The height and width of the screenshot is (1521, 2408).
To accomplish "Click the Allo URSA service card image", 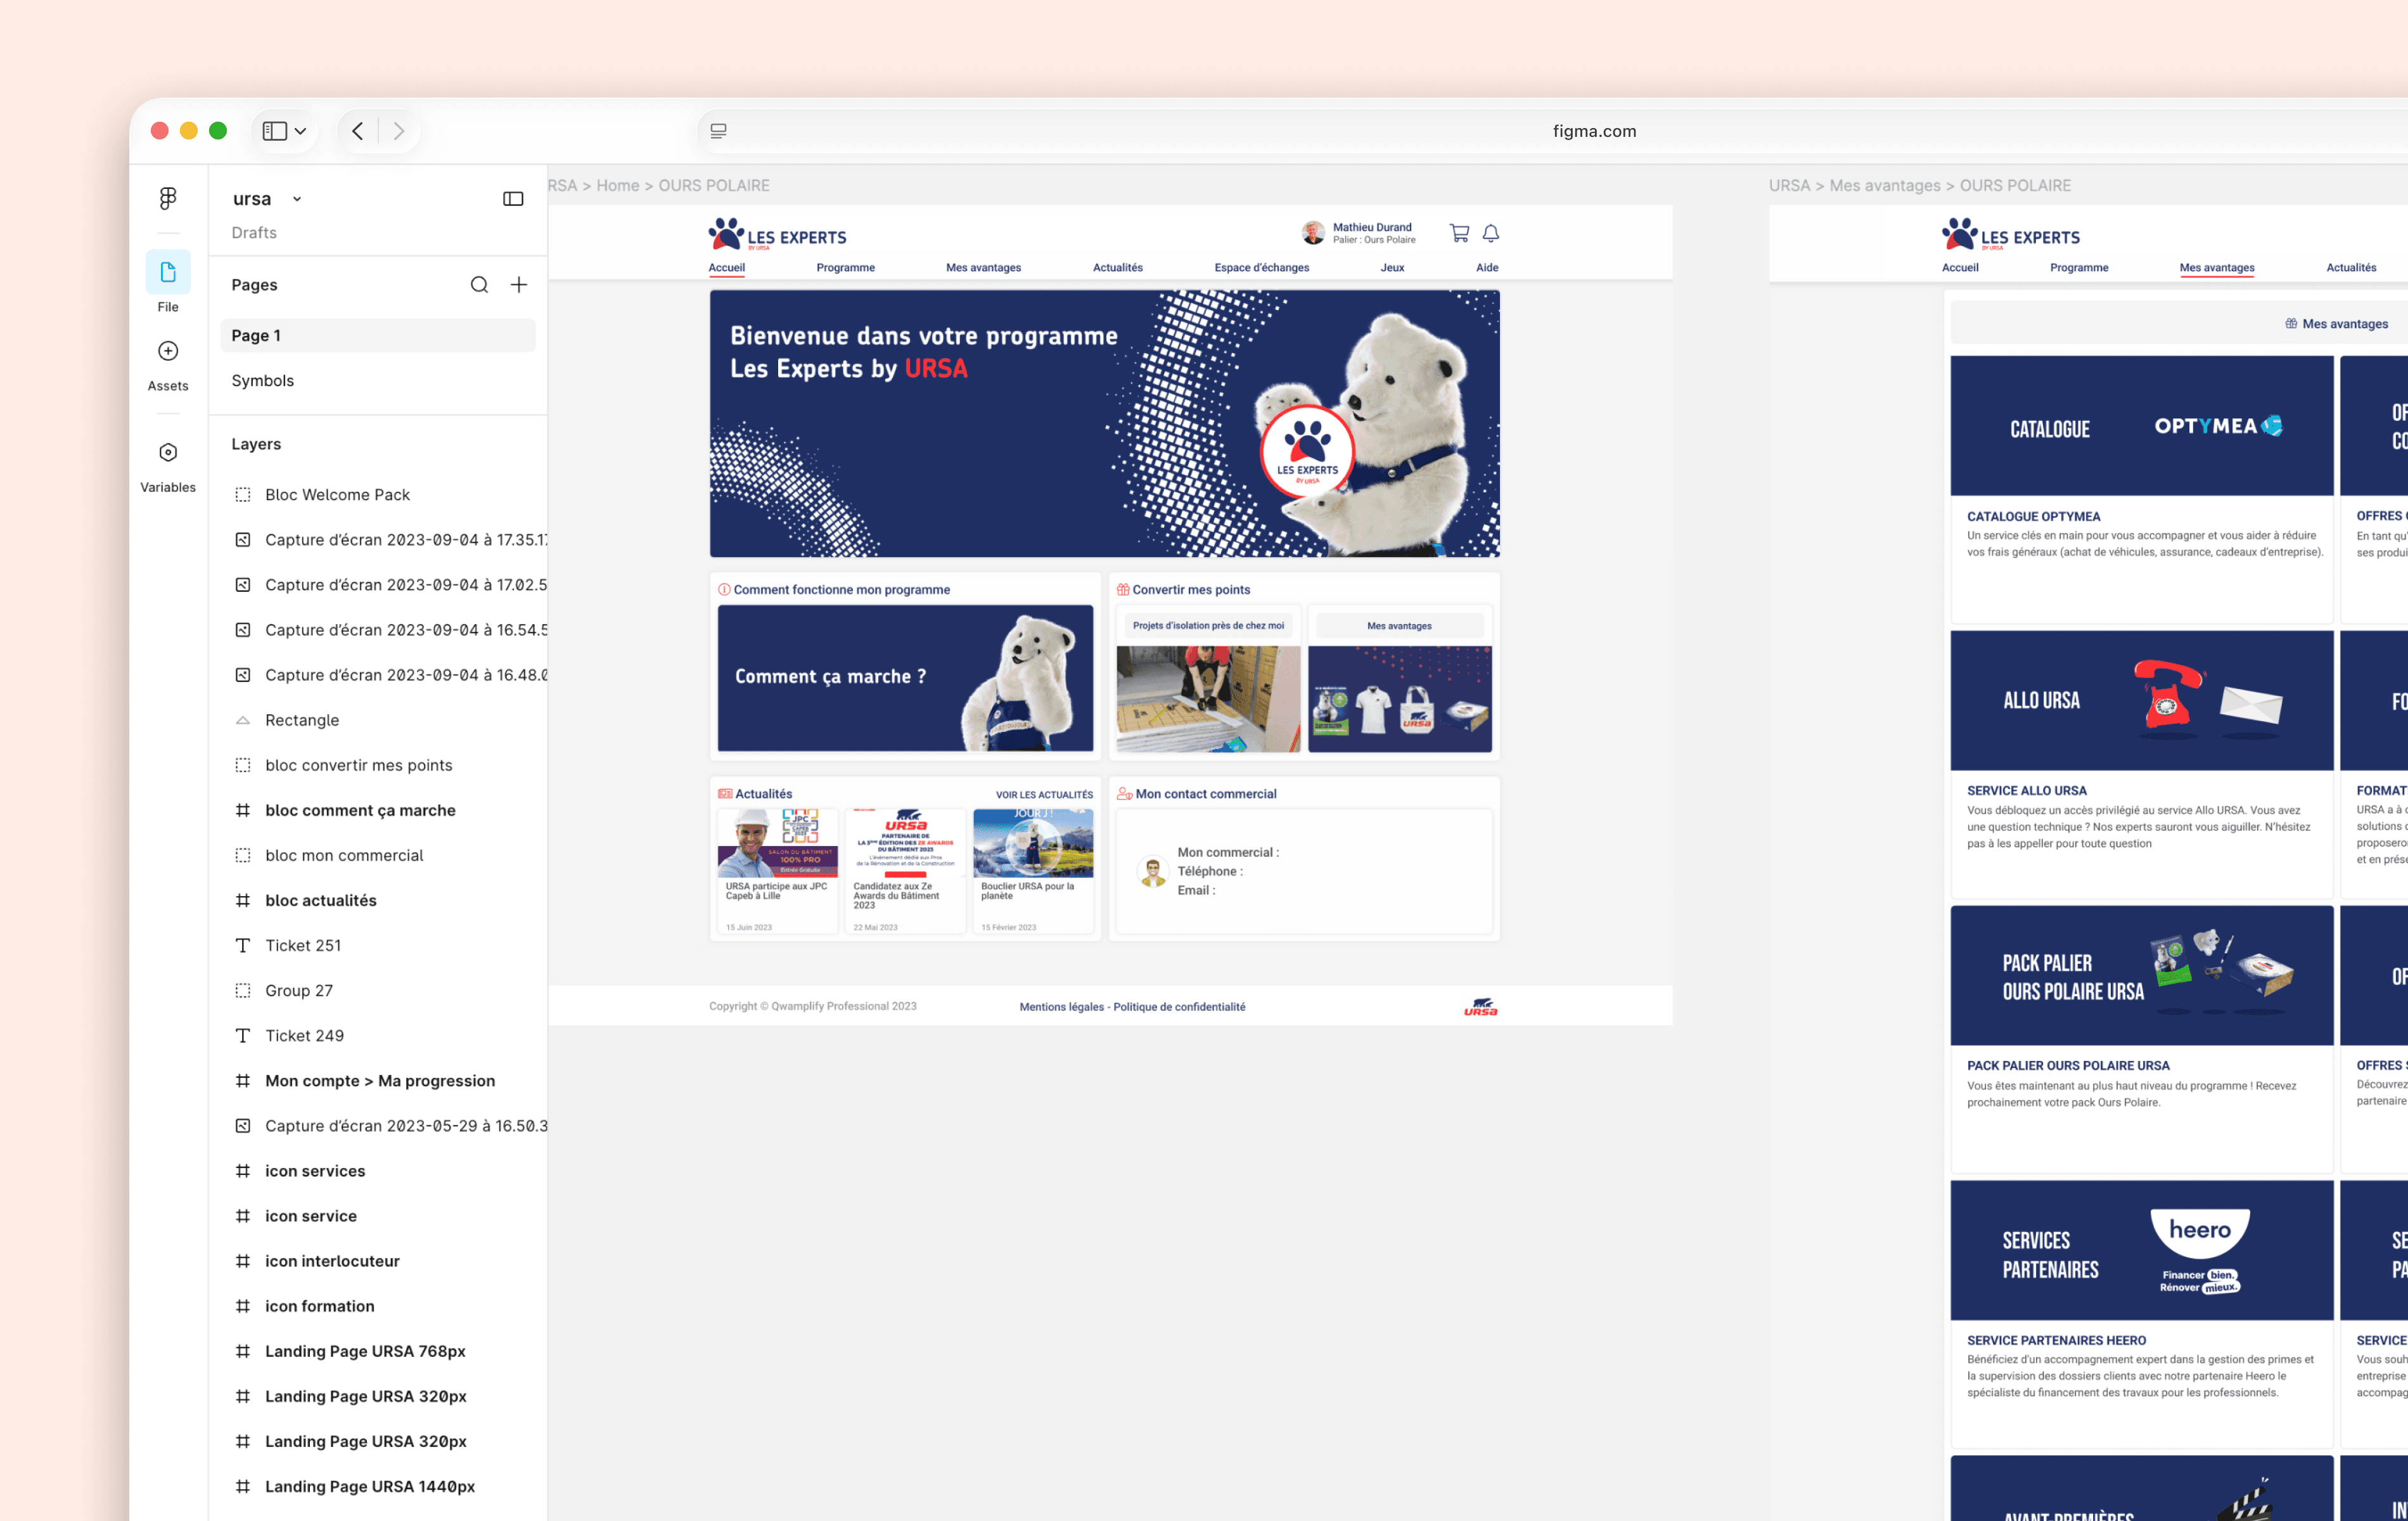I will 2142,700.
